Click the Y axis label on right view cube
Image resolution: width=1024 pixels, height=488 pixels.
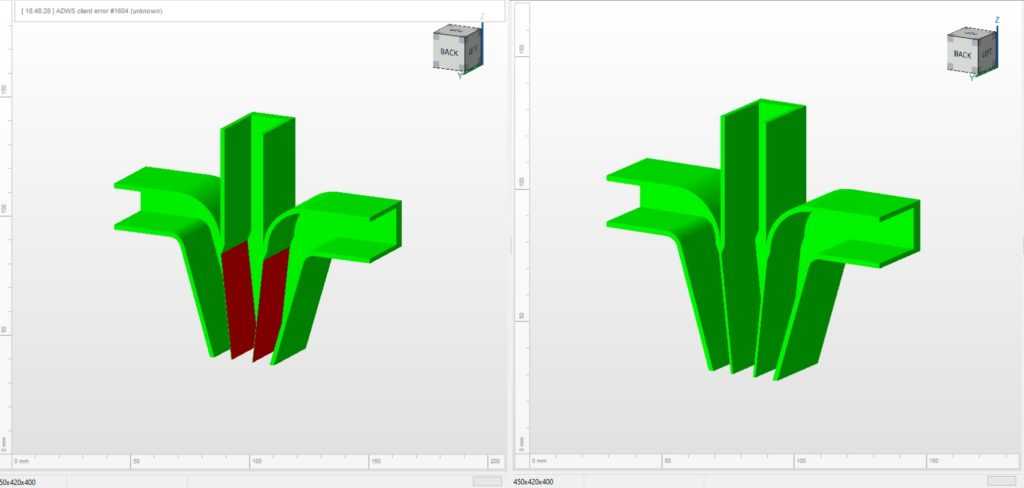(974, 79)
